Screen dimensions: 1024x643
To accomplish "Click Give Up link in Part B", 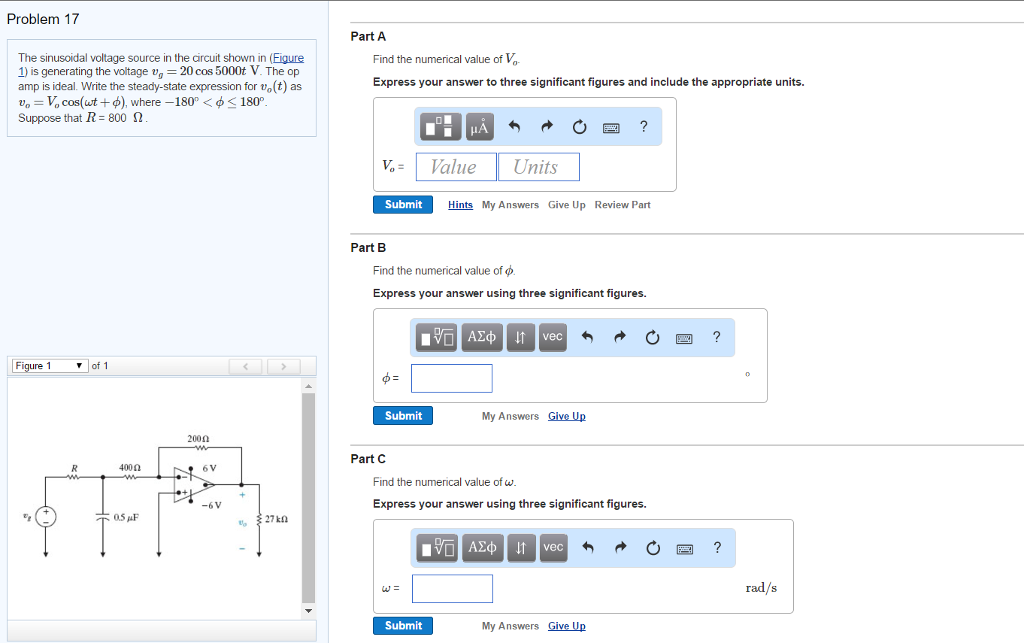I will pyautogui.click(x=566, y=416).
